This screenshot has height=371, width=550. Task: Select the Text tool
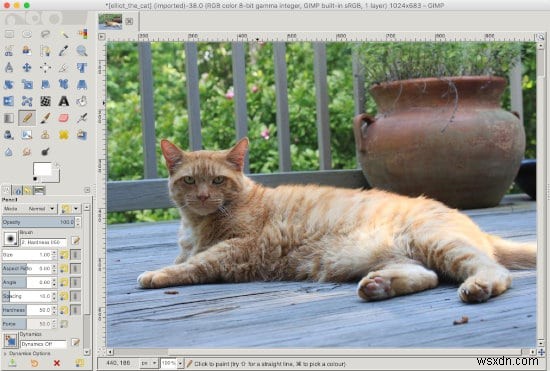click(63, 101)
